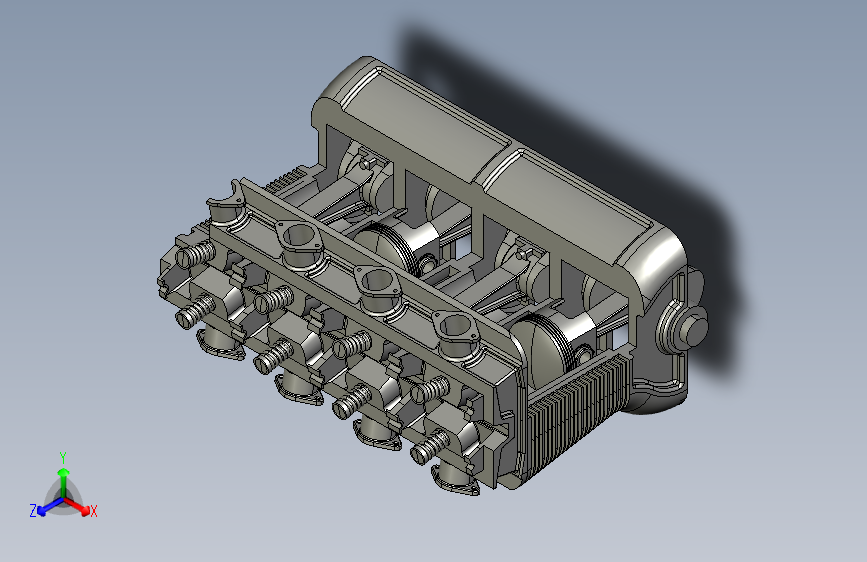Click the blue Z axis arrow of the triad
This screenshot has height=562, width=867.
(x=51, y=506)
